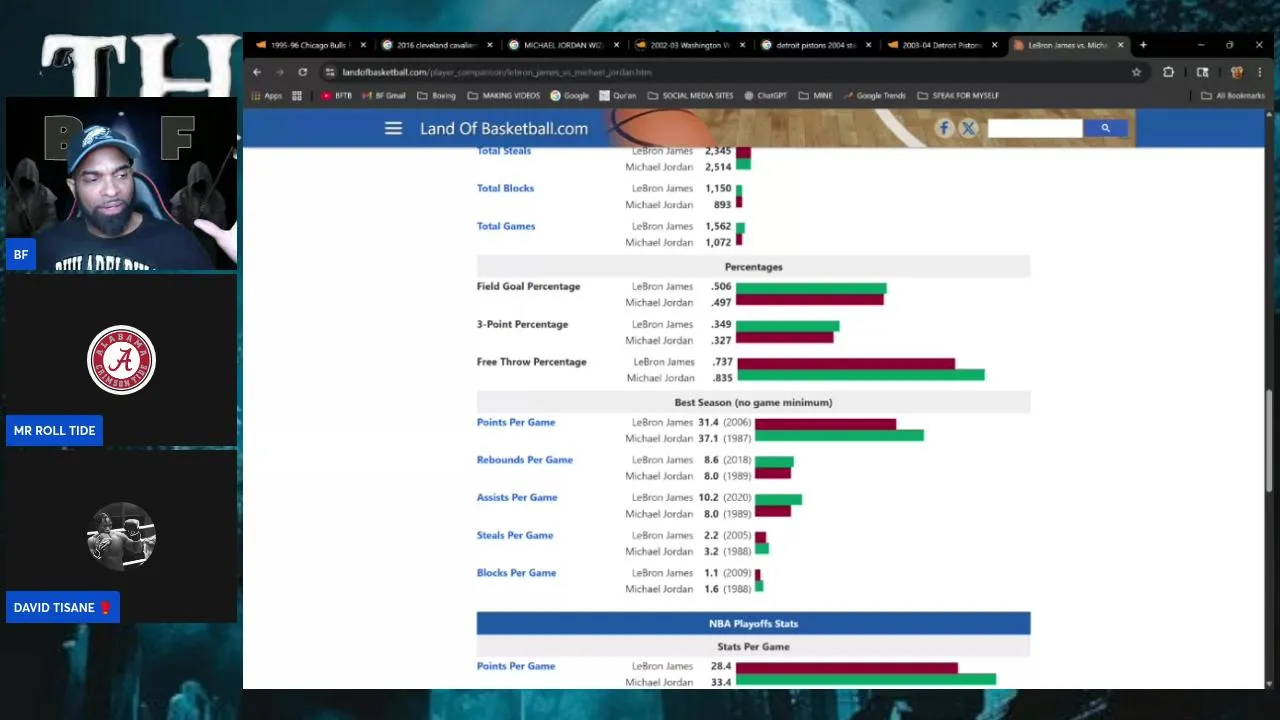This screenshot has height=720, width=1280.
Task: Click the Land Of Basketball.com site title
Action: (x=504, y=128)
